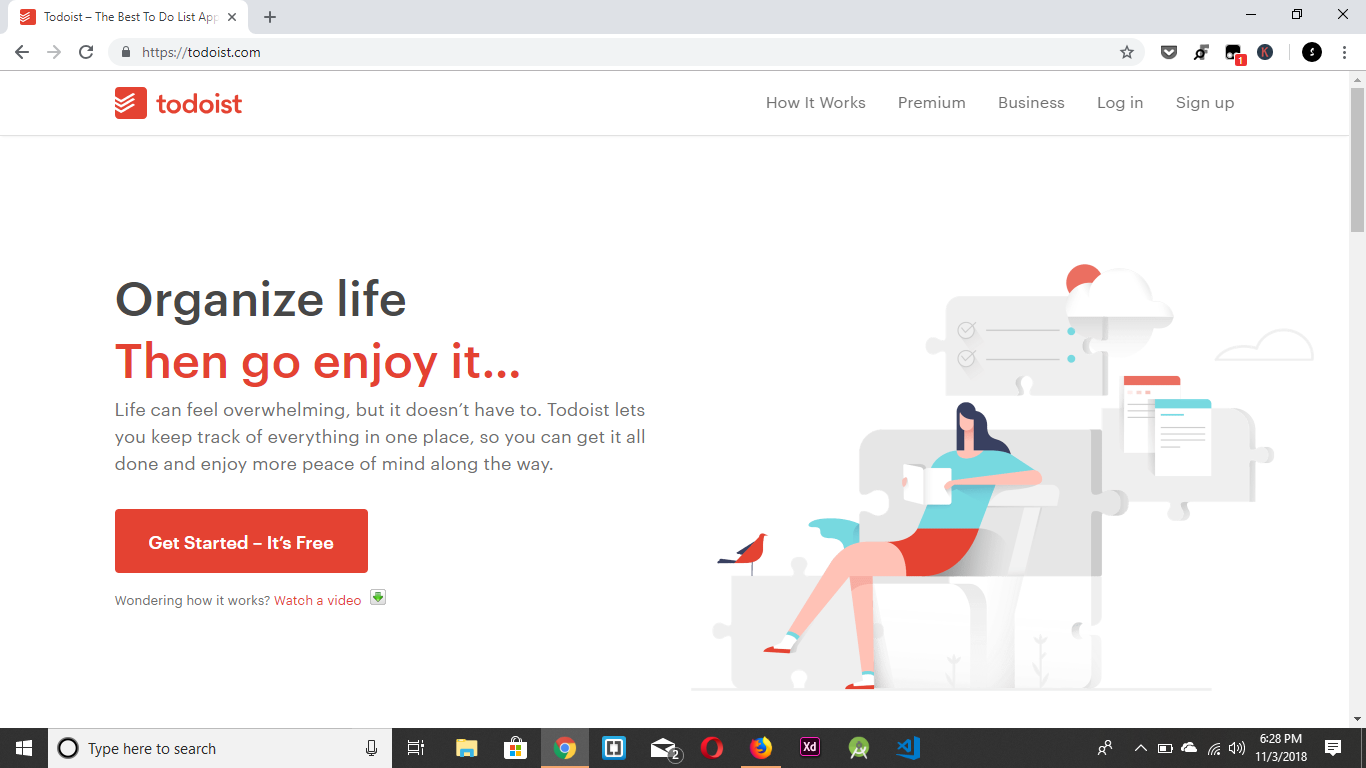The width and height of the screenshot is (1366, 768).
Task: Click the volume speaker icon
Action: [1237, 748]
